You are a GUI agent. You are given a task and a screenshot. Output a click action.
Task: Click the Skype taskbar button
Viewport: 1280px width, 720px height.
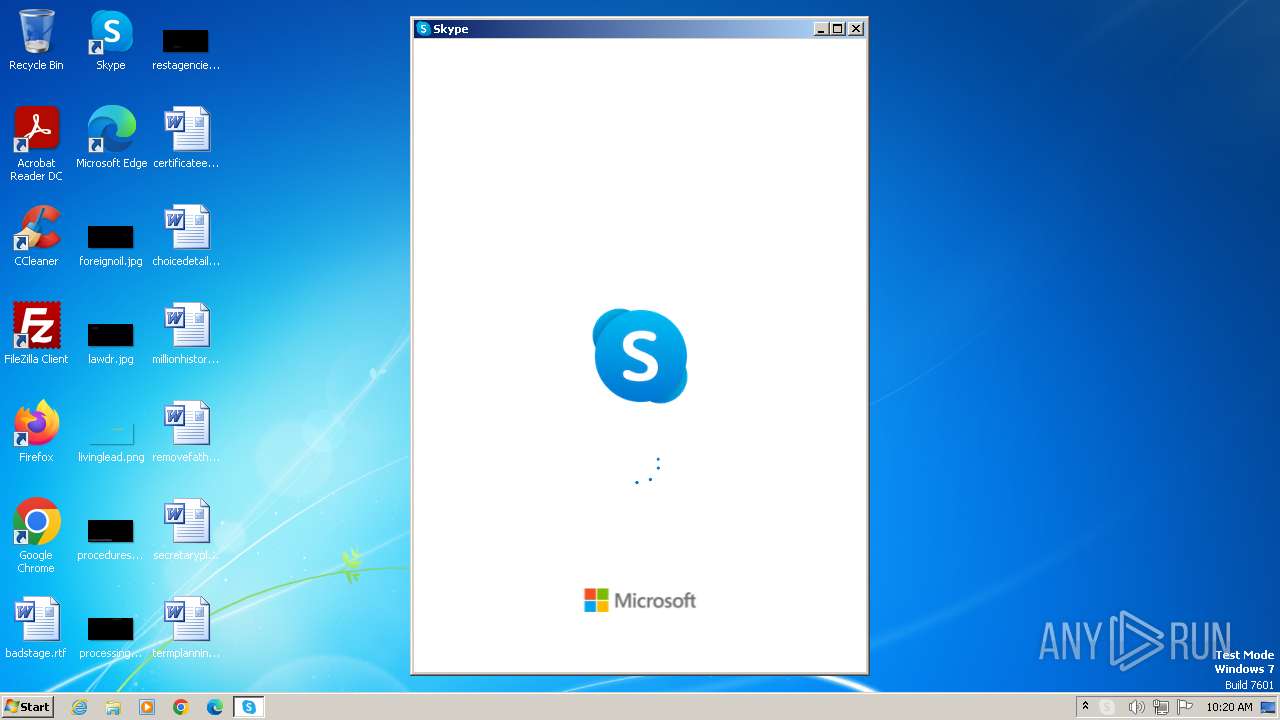pyautogui.click(x=249, y=707)
